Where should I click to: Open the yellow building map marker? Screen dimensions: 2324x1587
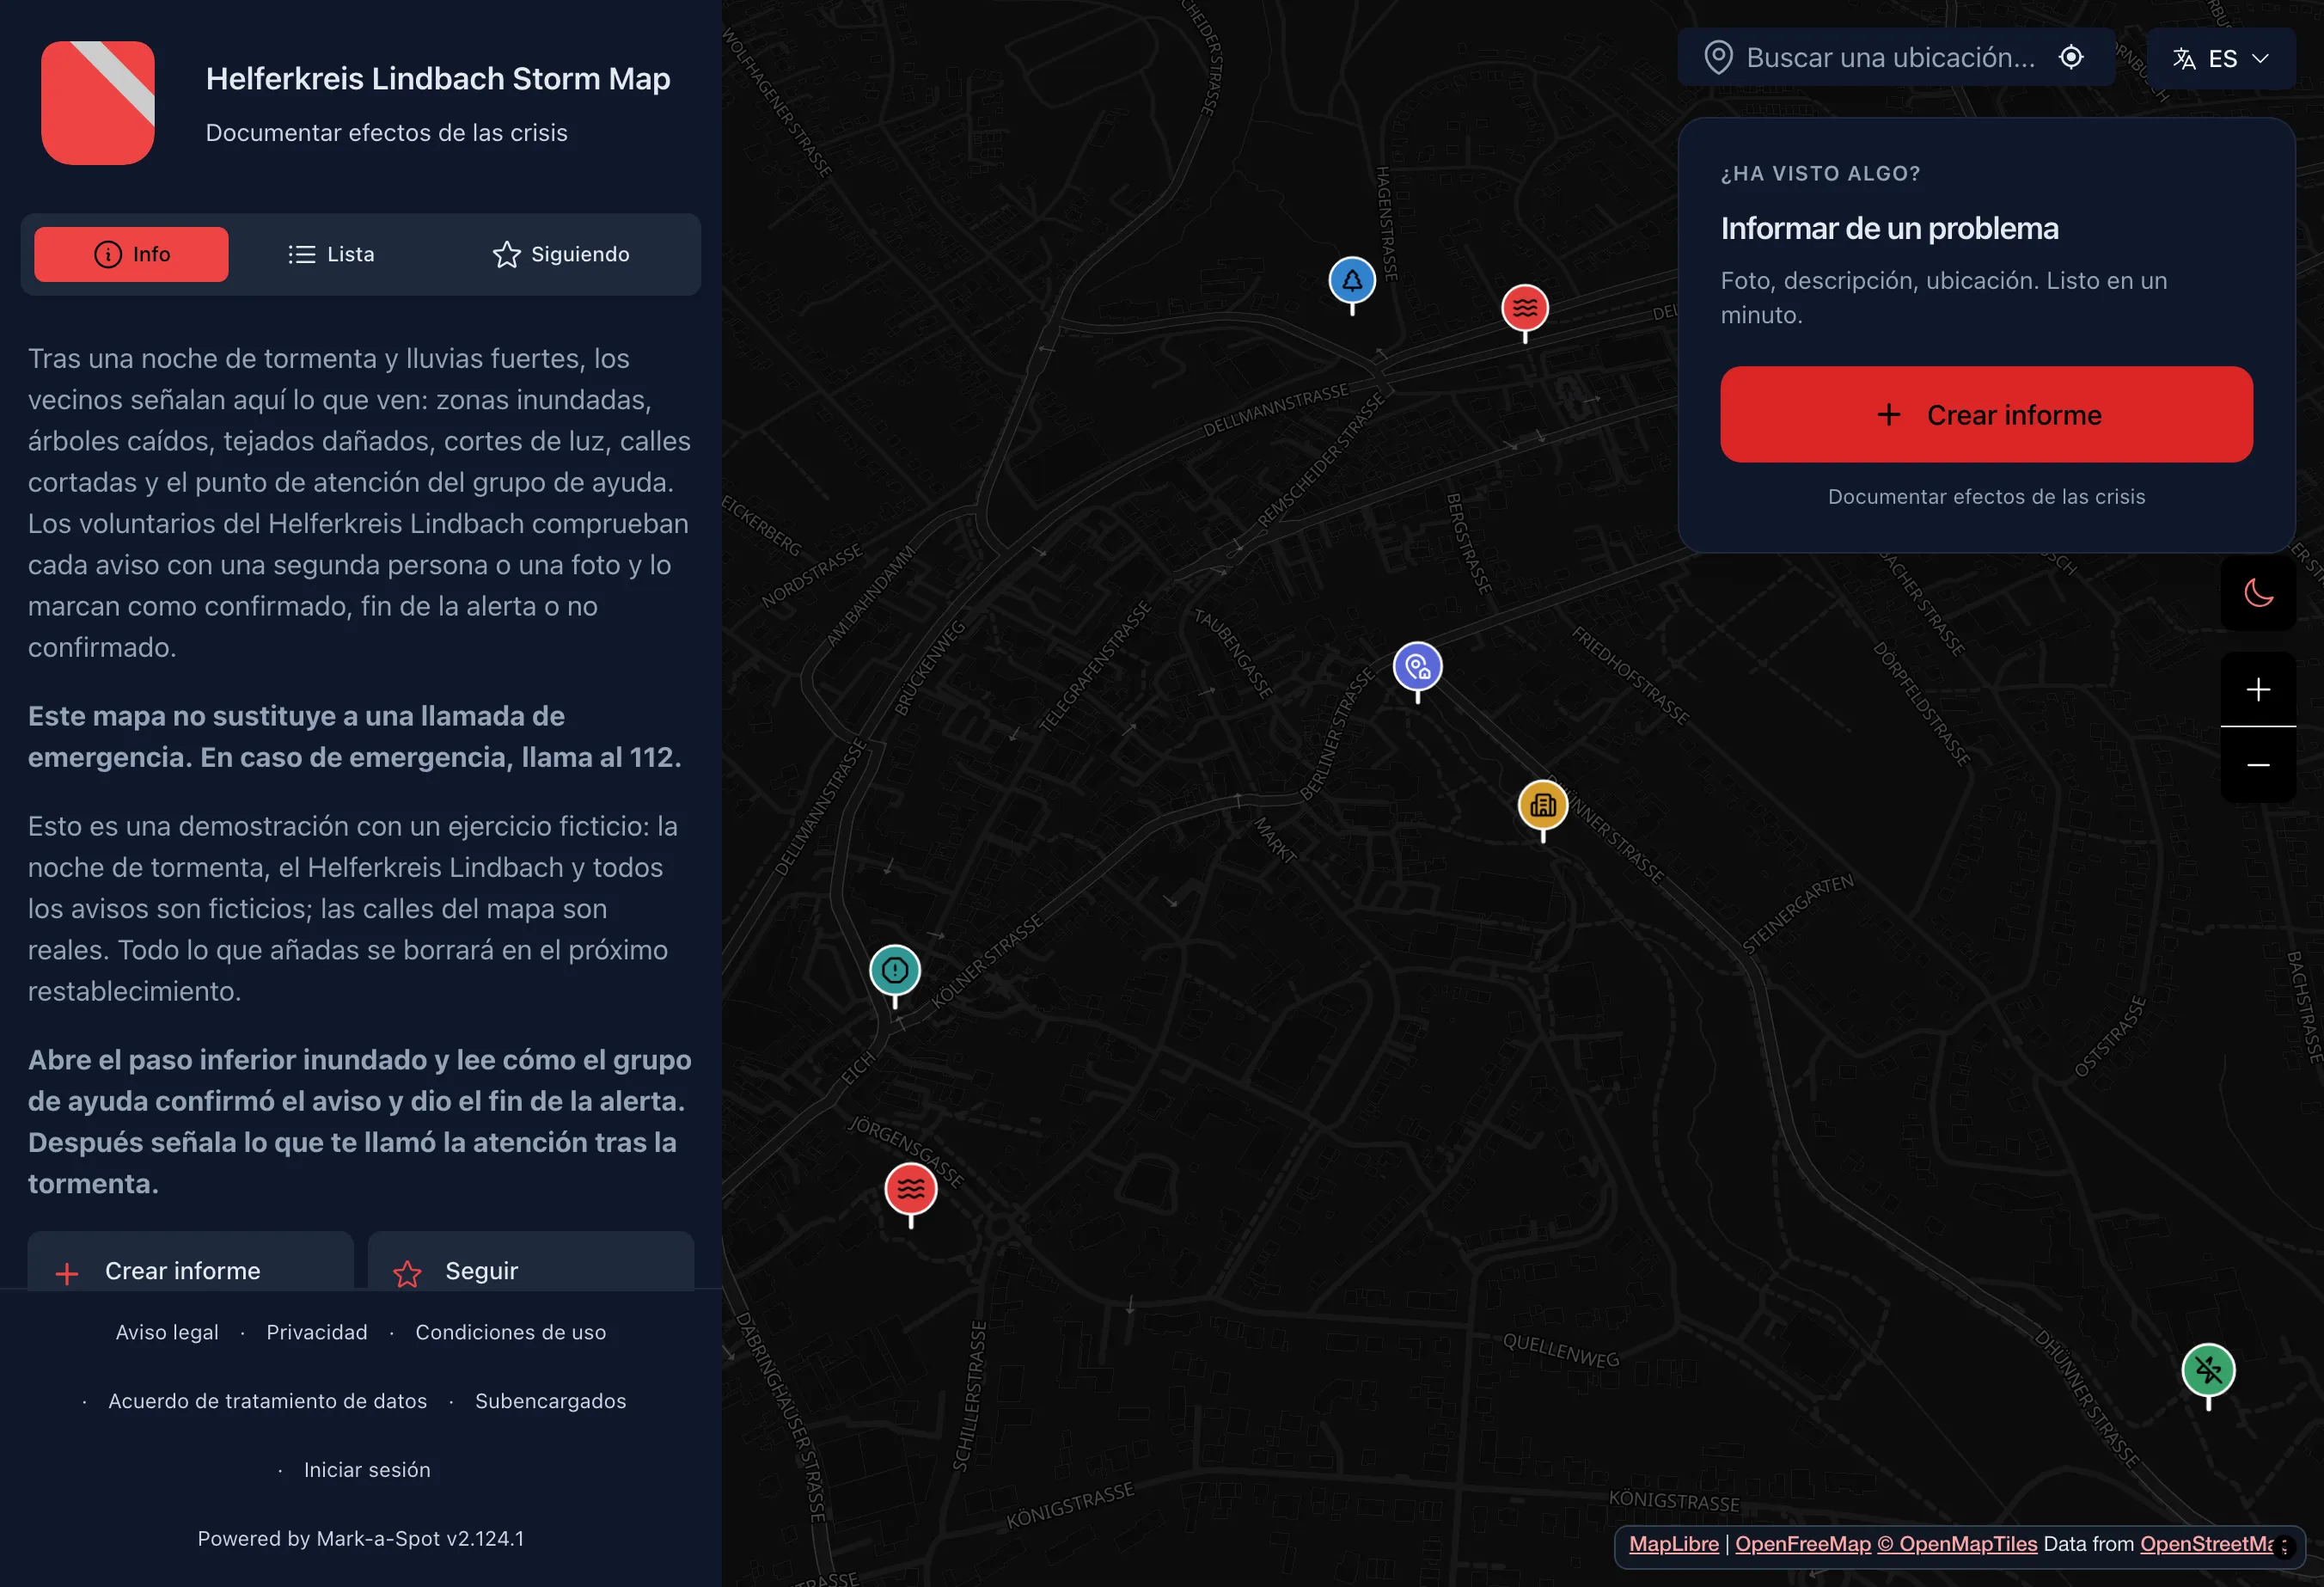1543,805
